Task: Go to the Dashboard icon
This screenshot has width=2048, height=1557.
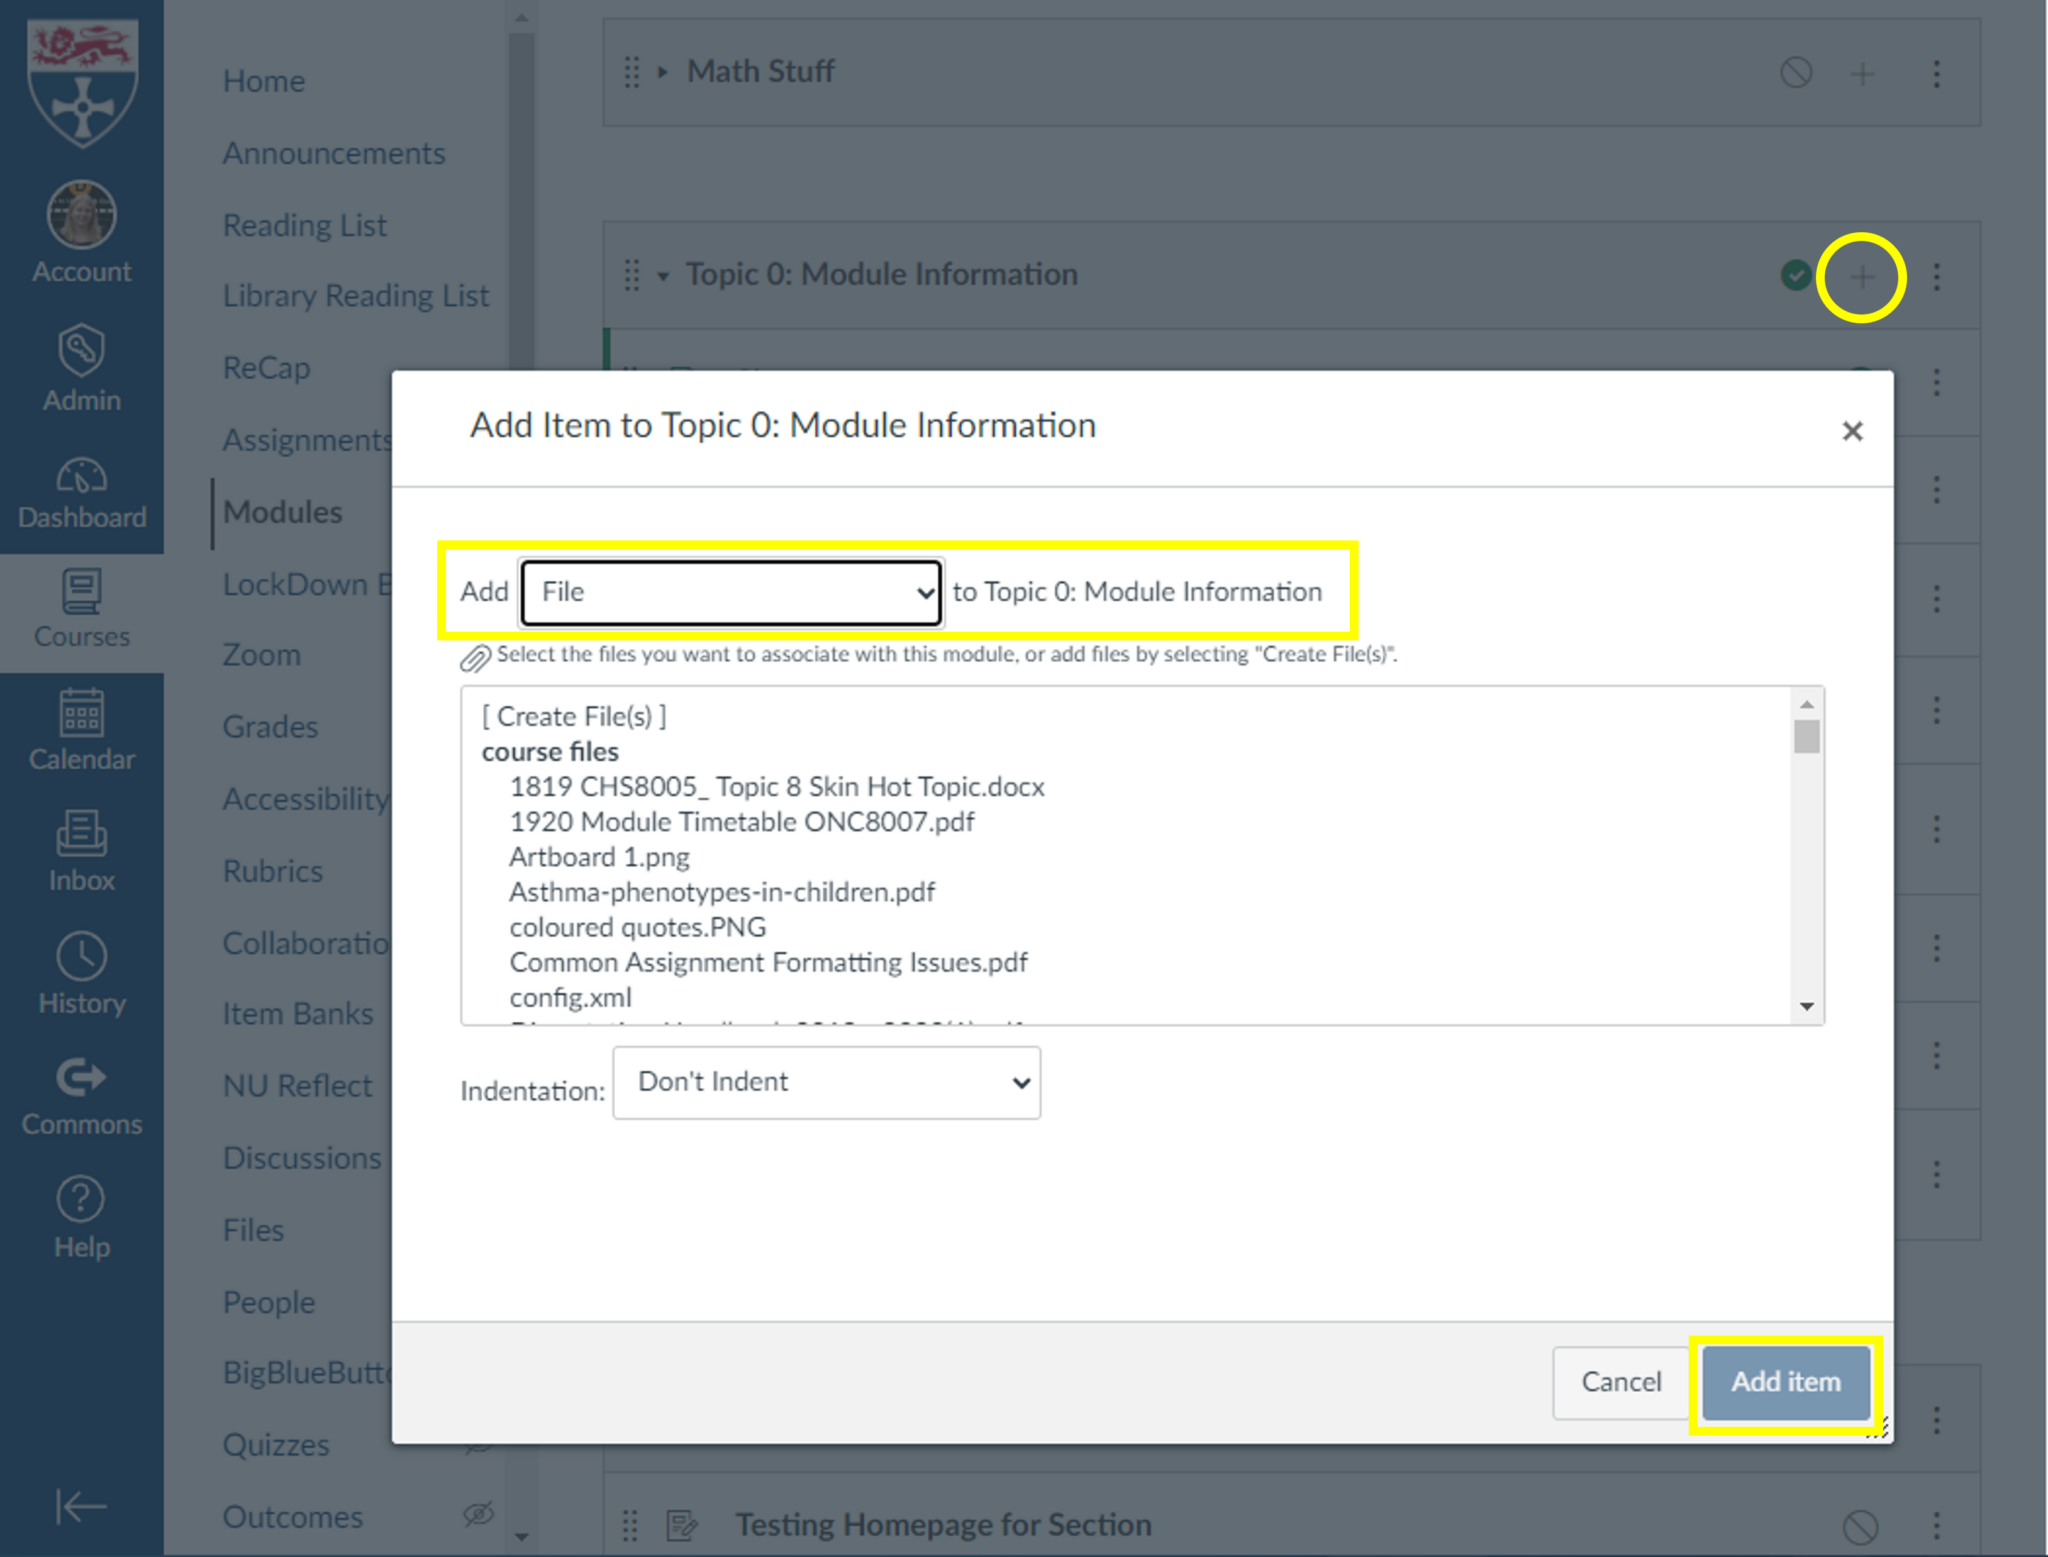Action: click(x=81, y=477)
